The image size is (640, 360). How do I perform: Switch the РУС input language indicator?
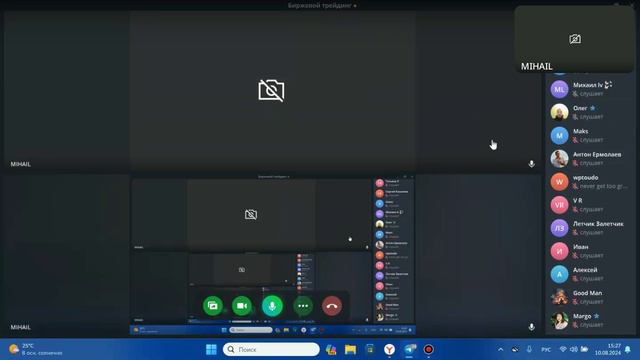tap(546, 349)
